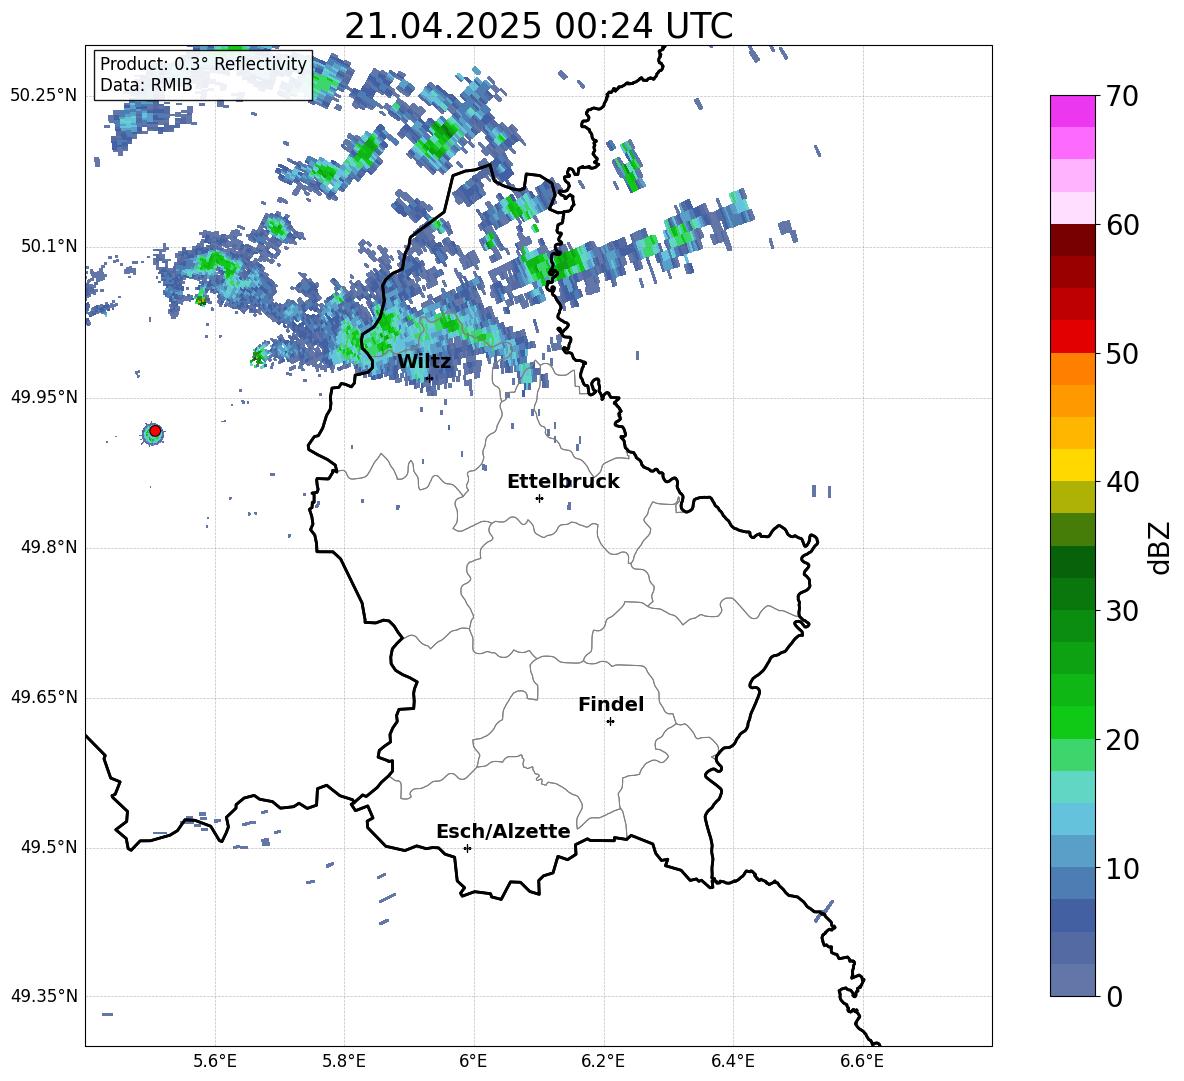Click the 50.1°N latitude label
The image size is (1184, 1081).
(49, 247)
